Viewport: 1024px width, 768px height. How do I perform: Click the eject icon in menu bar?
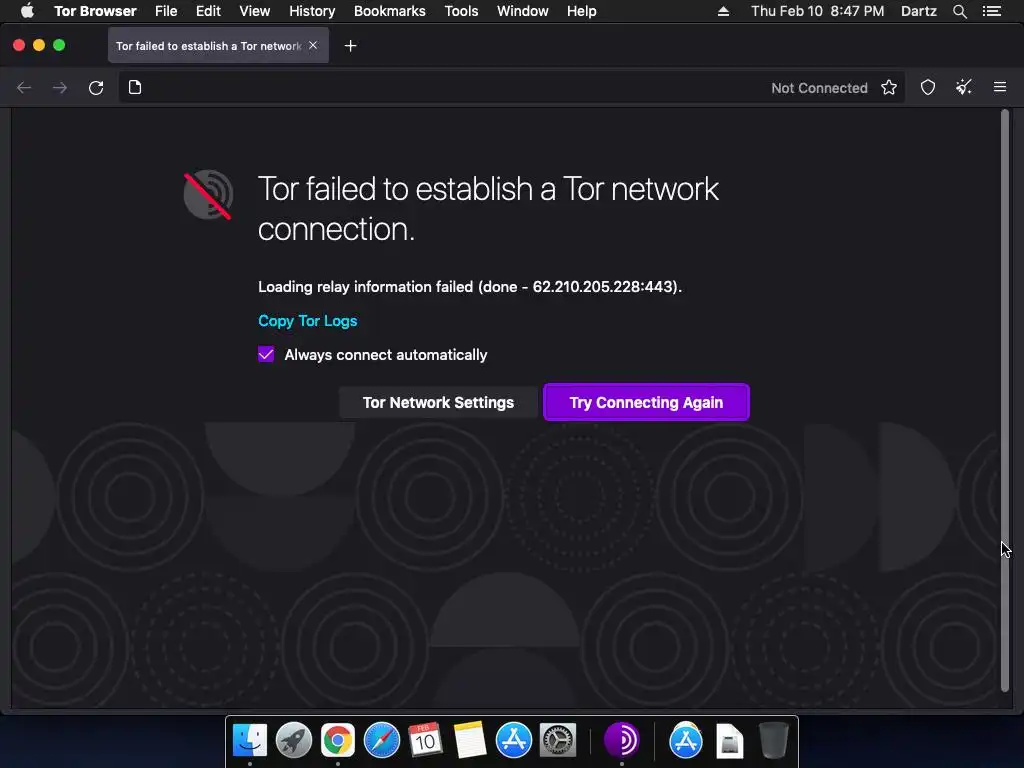coord(723,11)
